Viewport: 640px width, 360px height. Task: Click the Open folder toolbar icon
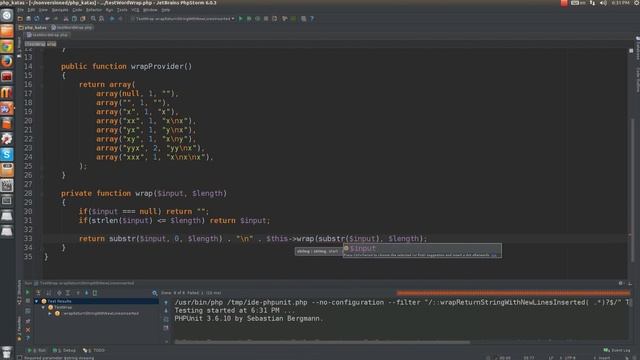pyautogui.click(x=20, y=19)
